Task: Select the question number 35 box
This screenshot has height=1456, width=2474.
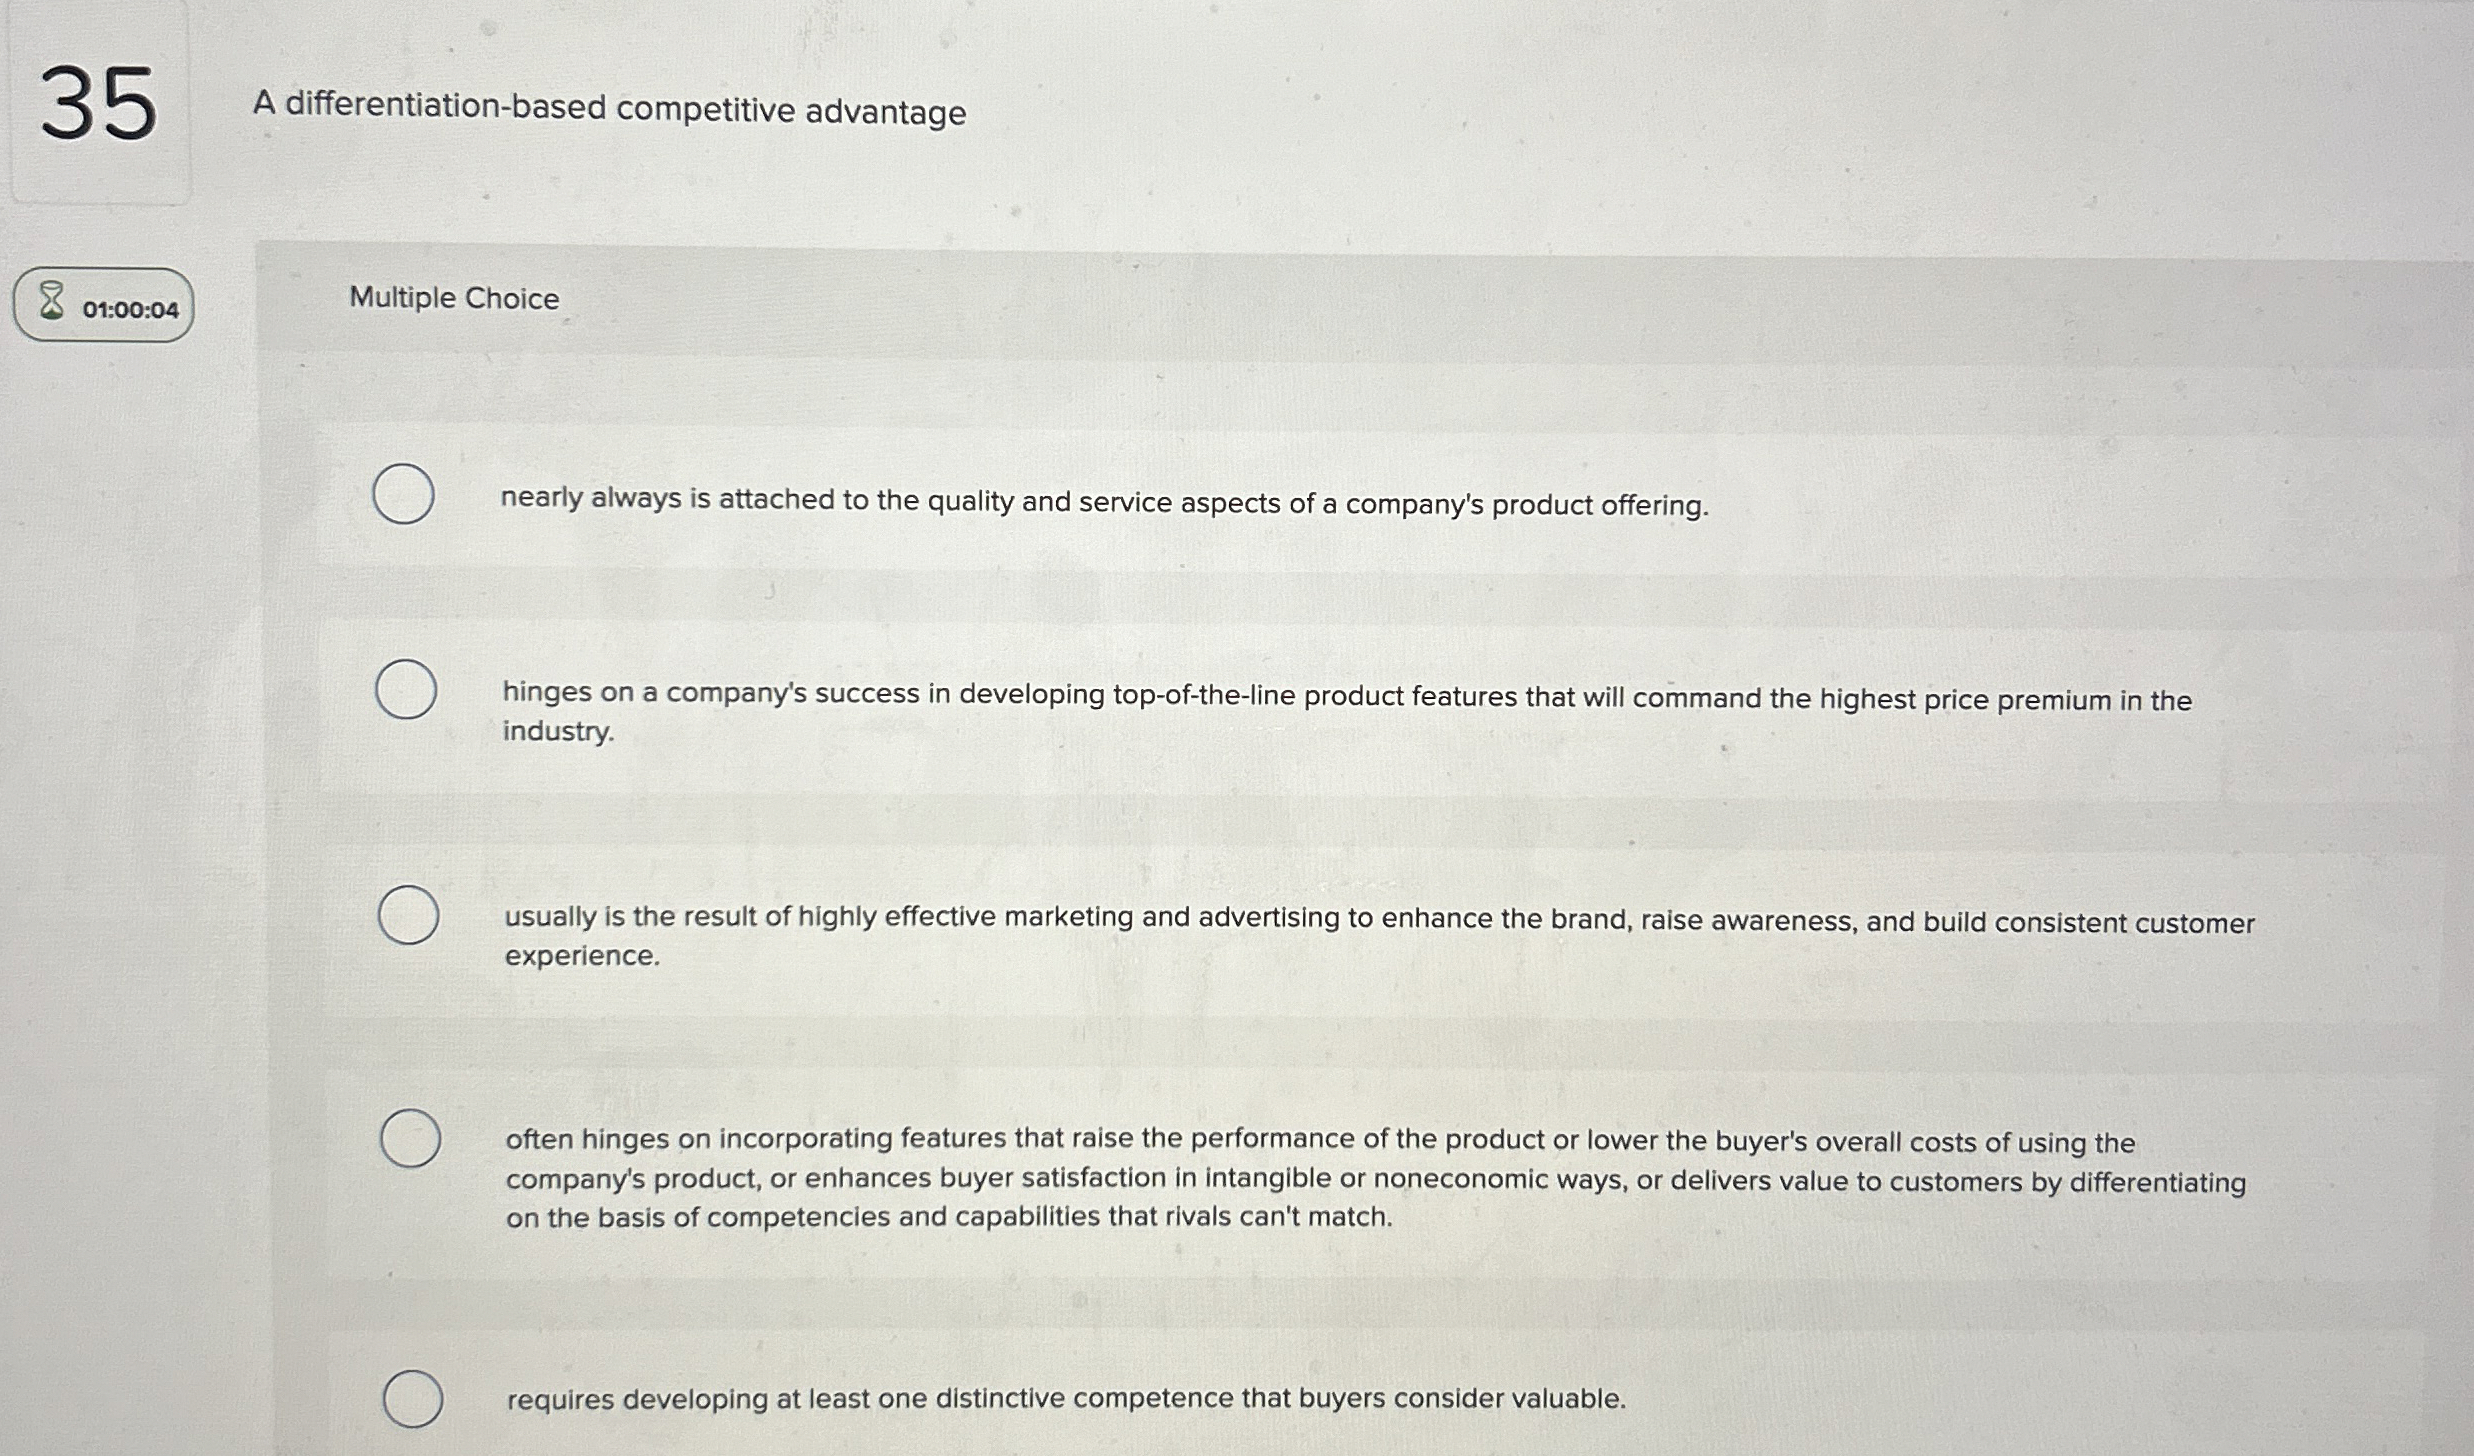Action: pos(100,105)
